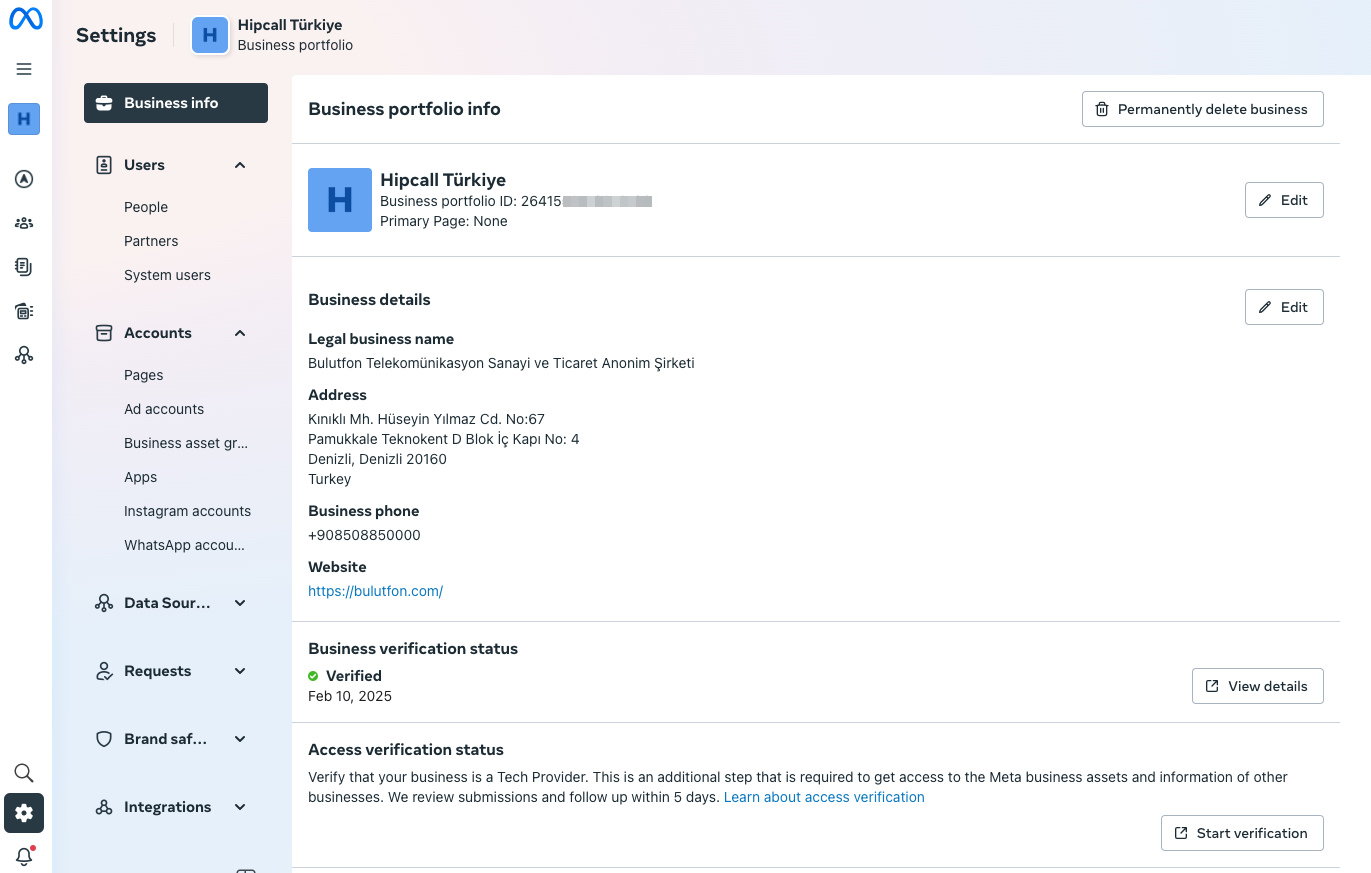Select Business info in the sidebar
The height and width of the screenshot is (873, 1371).
click(x=176, y=103)
